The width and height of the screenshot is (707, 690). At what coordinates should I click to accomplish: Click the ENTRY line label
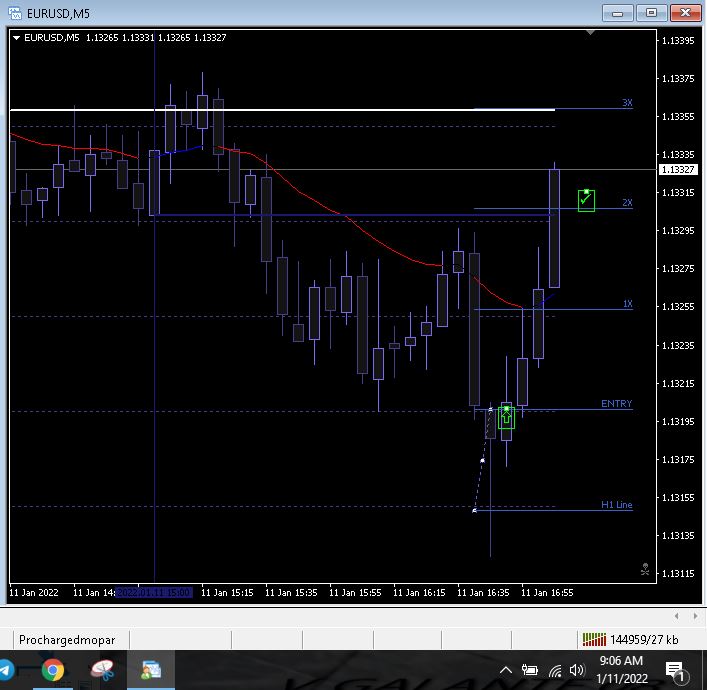coord(616,404)
